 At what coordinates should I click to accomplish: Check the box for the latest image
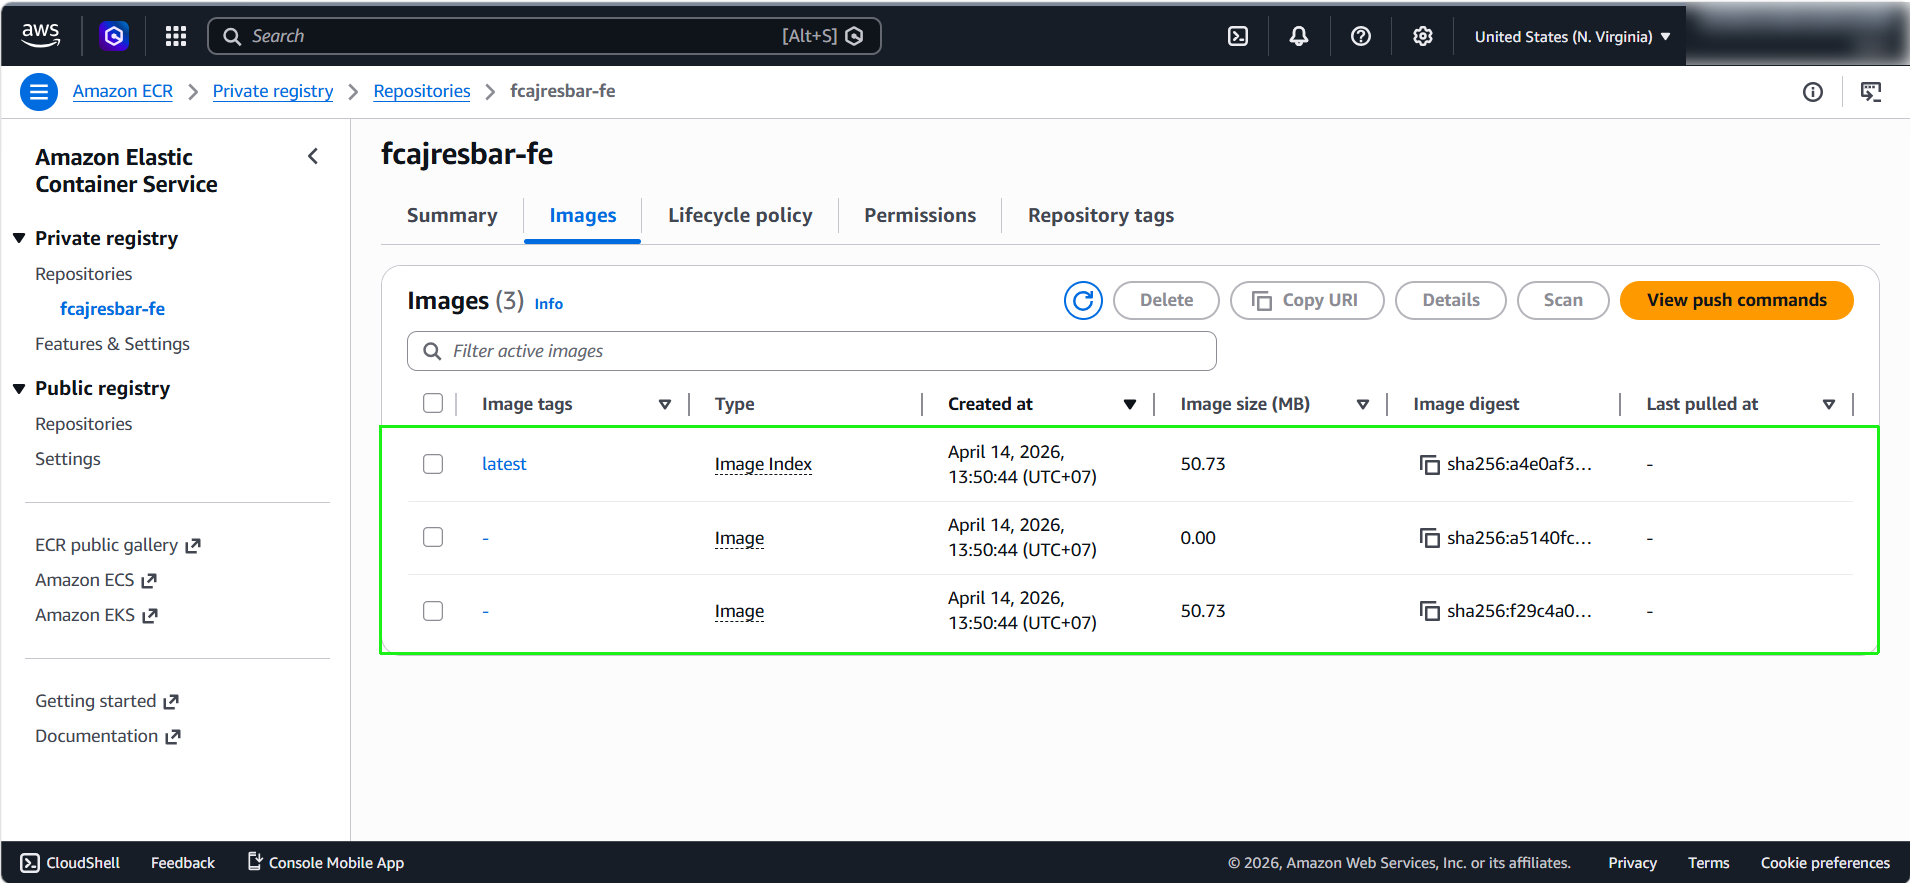(433, 464)
